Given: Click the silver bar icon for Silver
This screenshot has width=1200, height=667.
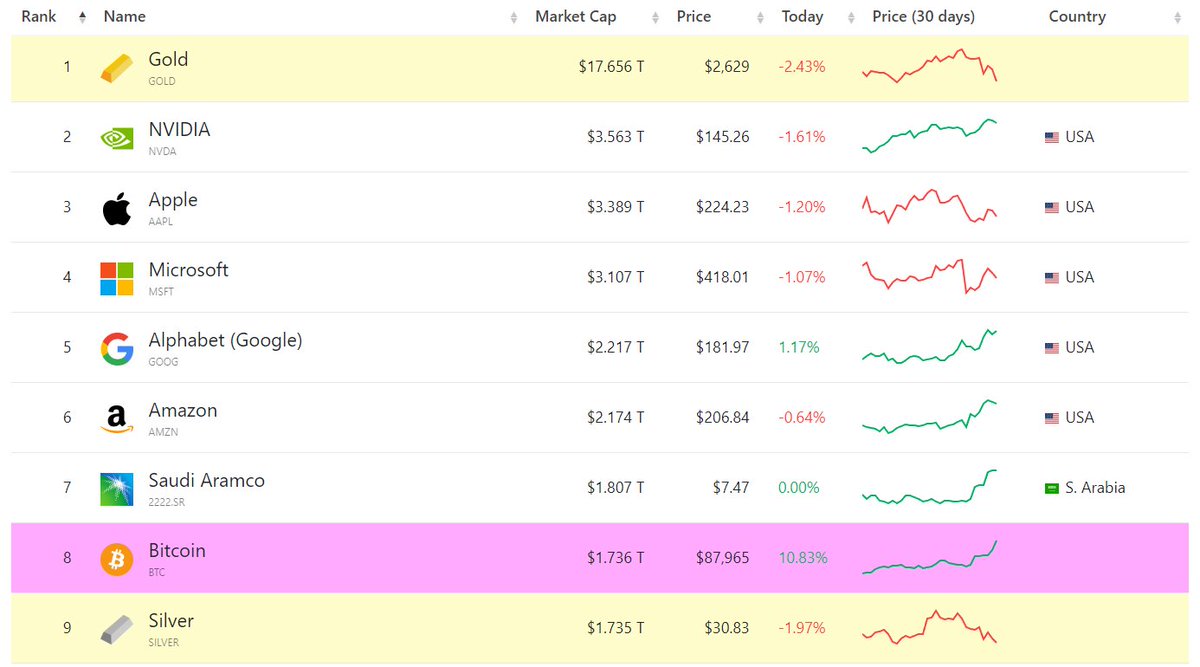Looking at the screenshot, I should coord(116,627).
